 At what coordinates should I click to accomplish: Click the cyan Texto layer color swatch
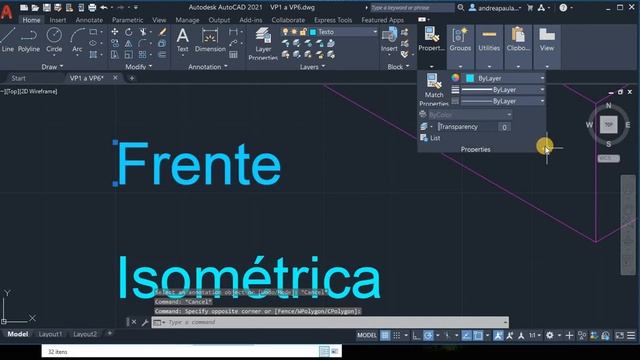point(313,32)
